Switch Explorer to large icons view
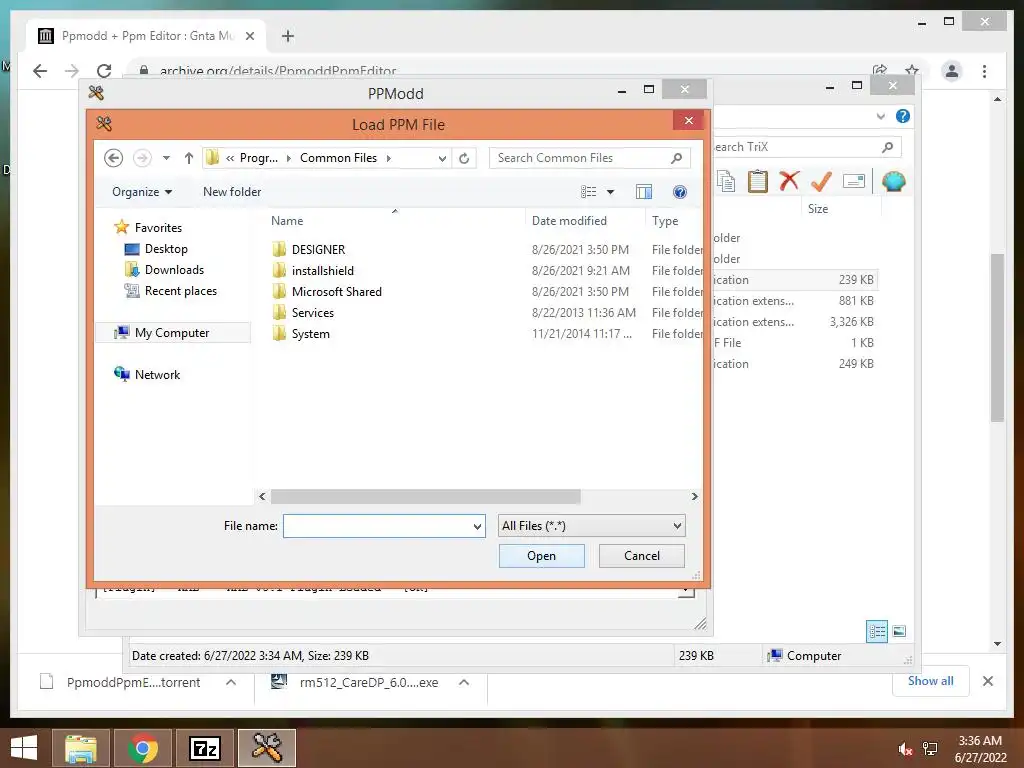1024x768 pixels. pyautogui.click(x=899, y=631)
